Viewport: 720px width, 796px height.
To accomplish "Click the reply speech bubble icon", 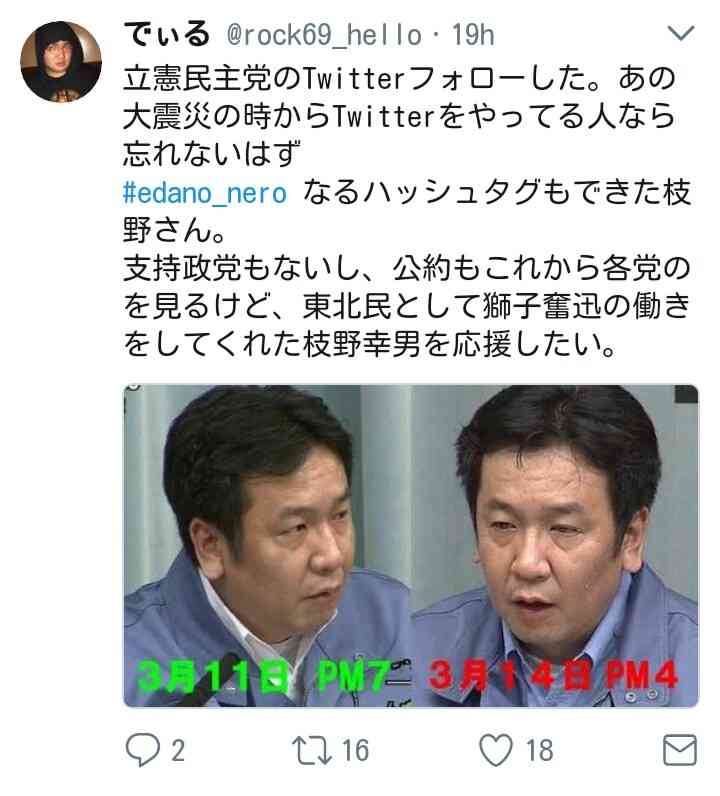I will click(x=143, y=749).
